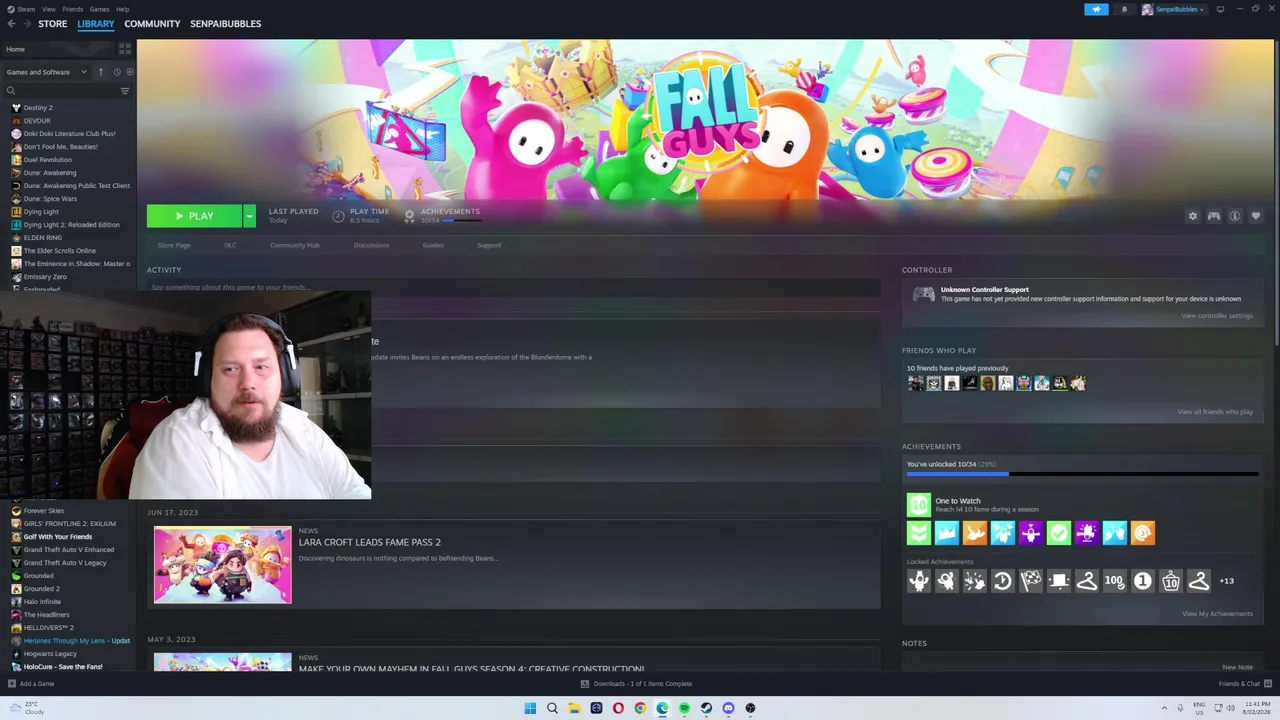Open the Support link
Viewport: 1280px width, 720px height.
pyautogui.click(x=489, y=245)
